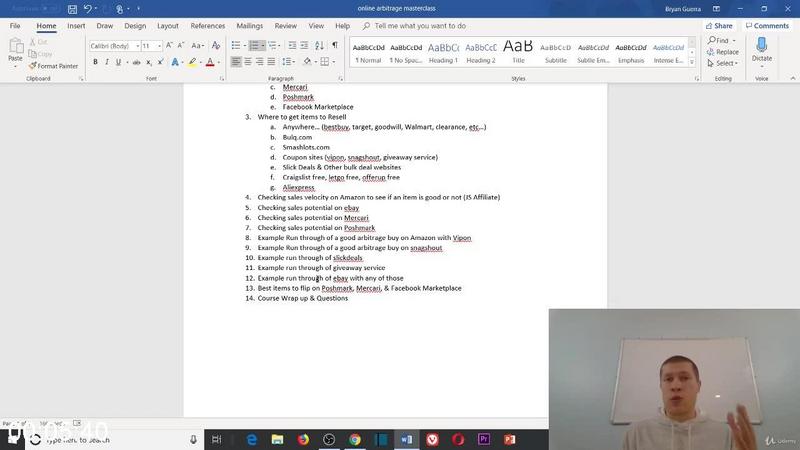Open the Comments button

pos(767,26)
